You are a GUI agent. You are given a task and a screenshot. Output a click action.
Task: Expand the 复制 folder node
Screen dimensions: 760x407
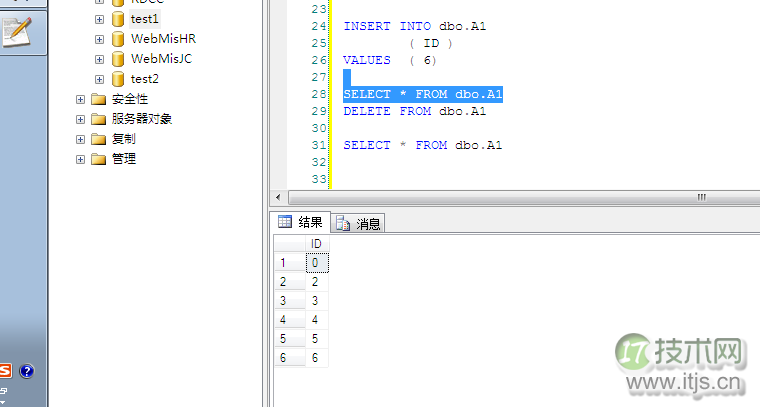coord(80,139)
